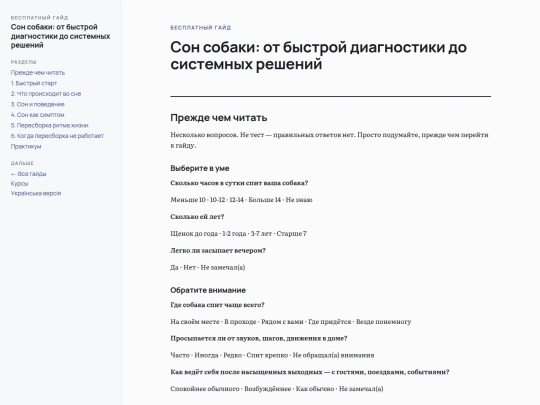The height and width of the screenshot is (405, 540).
Task: Click the 'Обратите внимание' subheading
Action: [208, 290]
